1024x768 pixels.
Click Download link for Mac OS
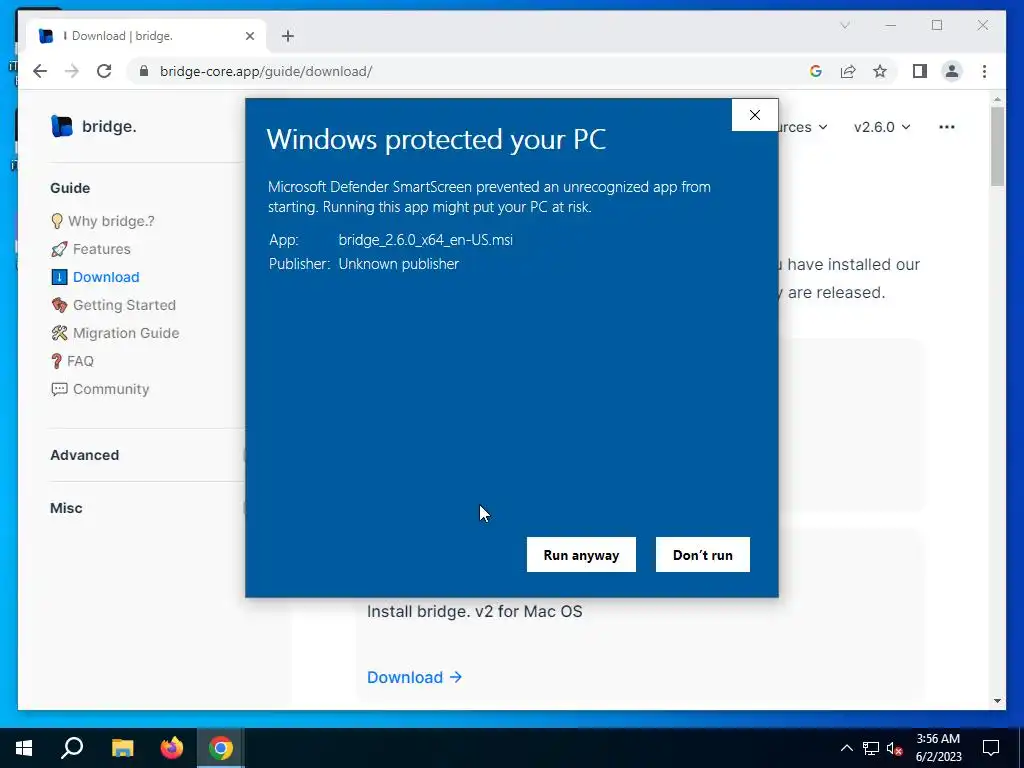click(414, 677)
